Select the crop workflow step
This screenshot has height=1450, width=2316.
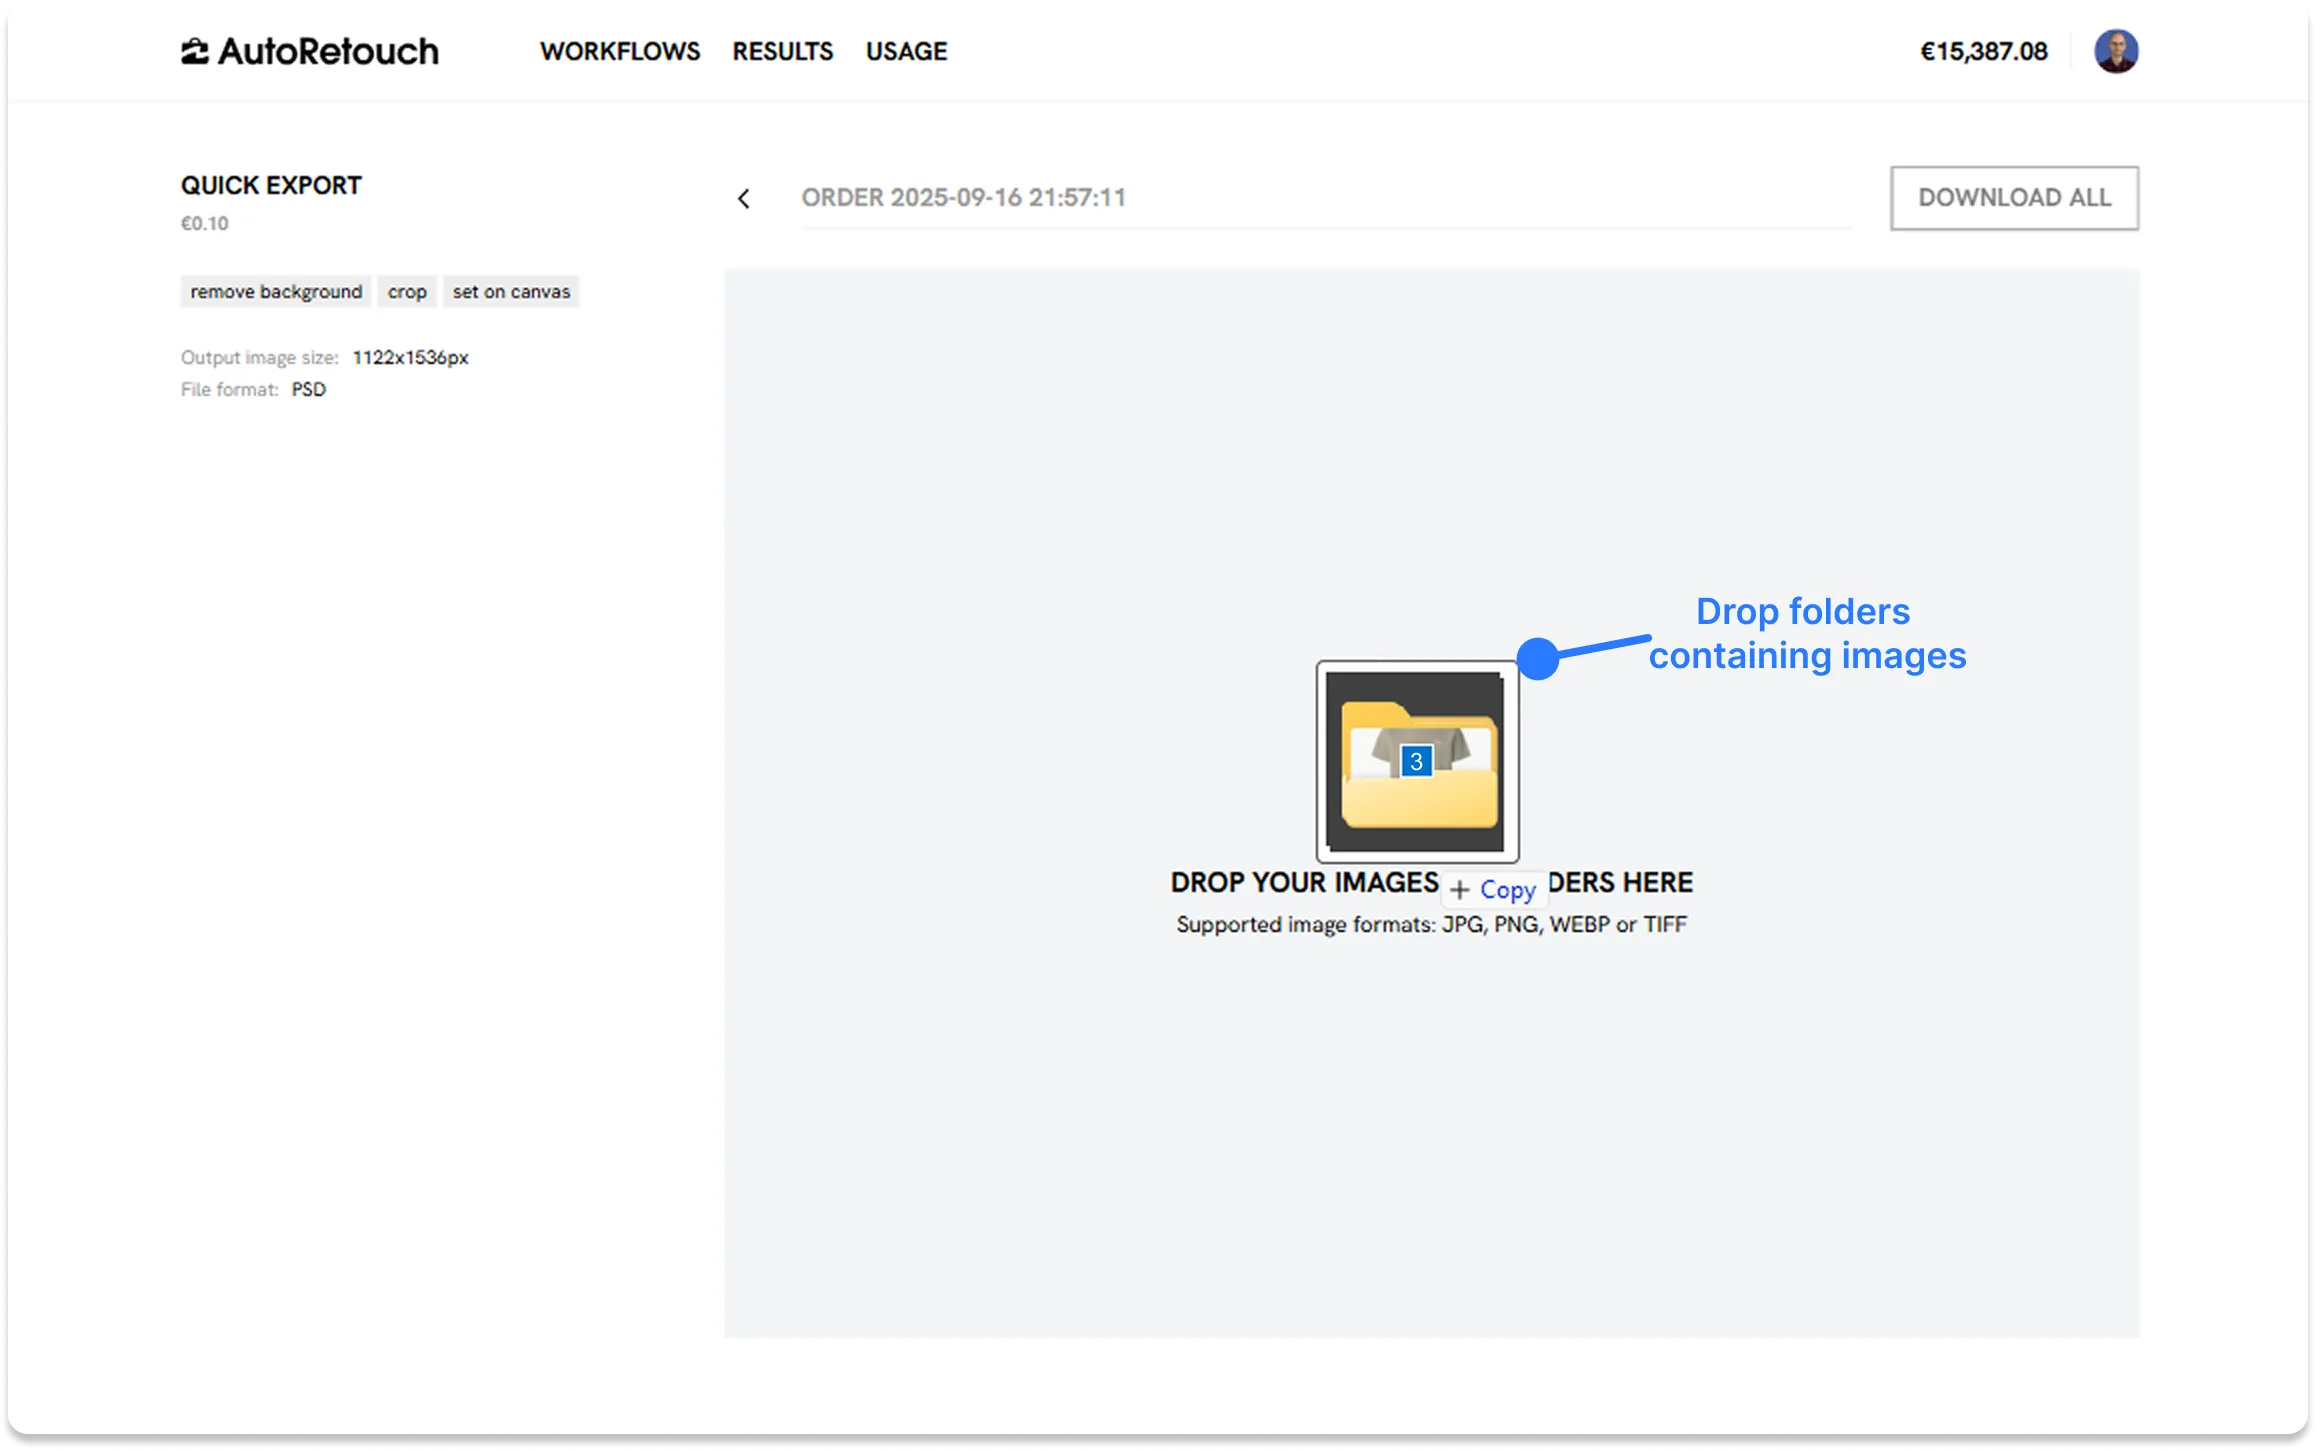[407, 291]
